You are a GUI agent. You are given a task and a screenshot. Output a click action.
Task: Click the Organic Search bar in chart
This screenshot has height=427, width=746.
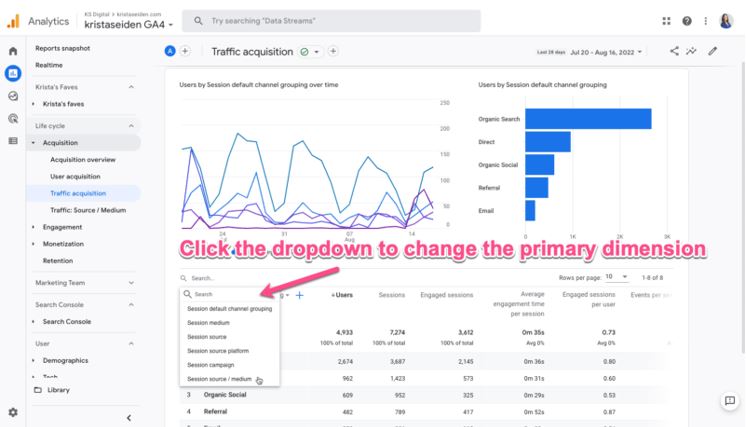click(588, 119)
